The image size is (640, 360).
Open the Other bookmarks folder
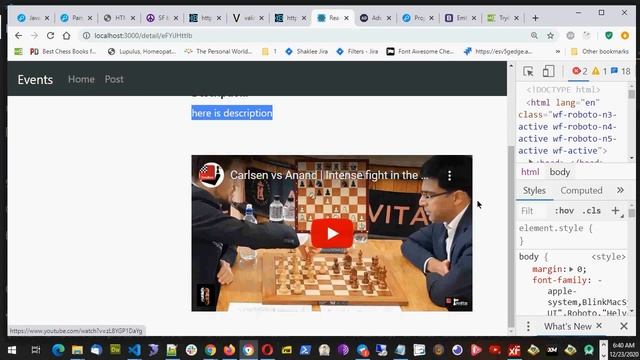600,51
